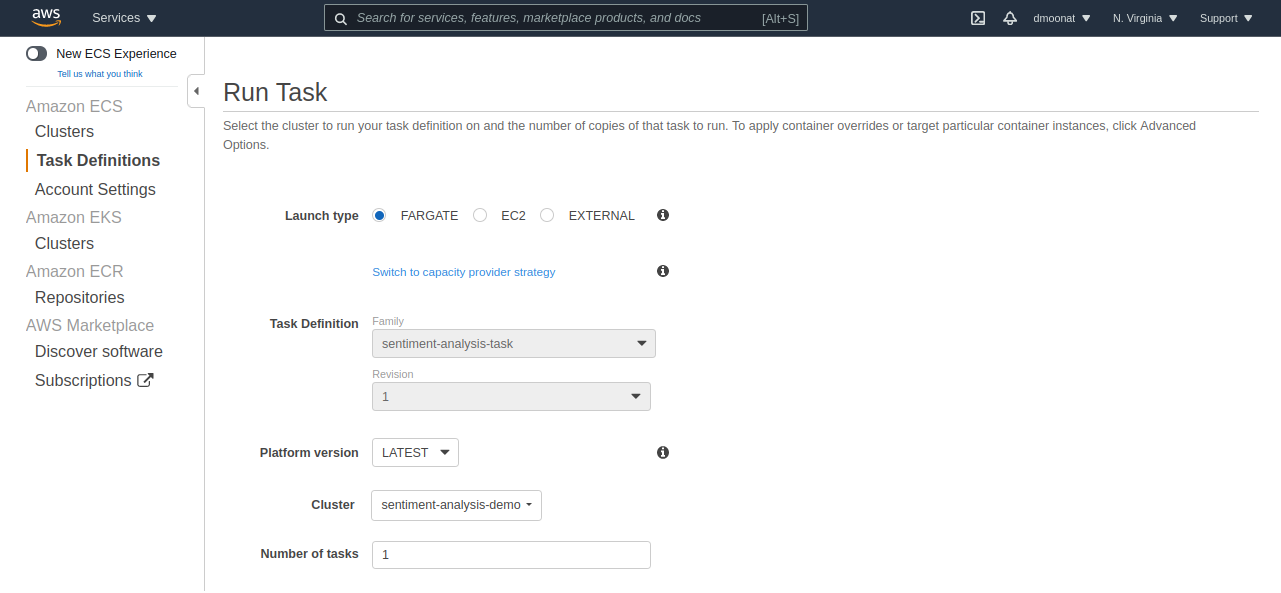Open the dmoonat account menu
The image size is (1281, 593).
(x=1062, y=18)
